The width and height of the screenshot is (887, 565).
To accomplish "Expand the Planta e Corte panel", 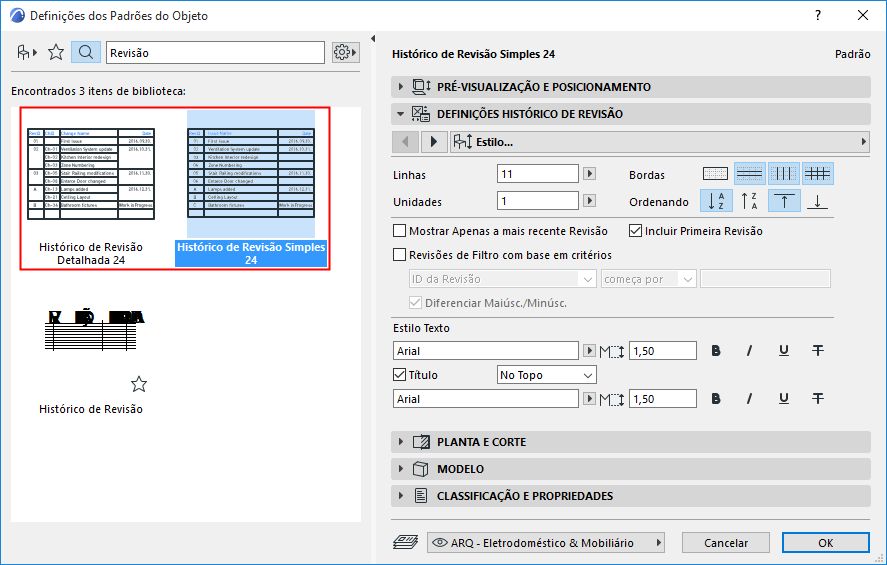I will (x=631, y=442).
